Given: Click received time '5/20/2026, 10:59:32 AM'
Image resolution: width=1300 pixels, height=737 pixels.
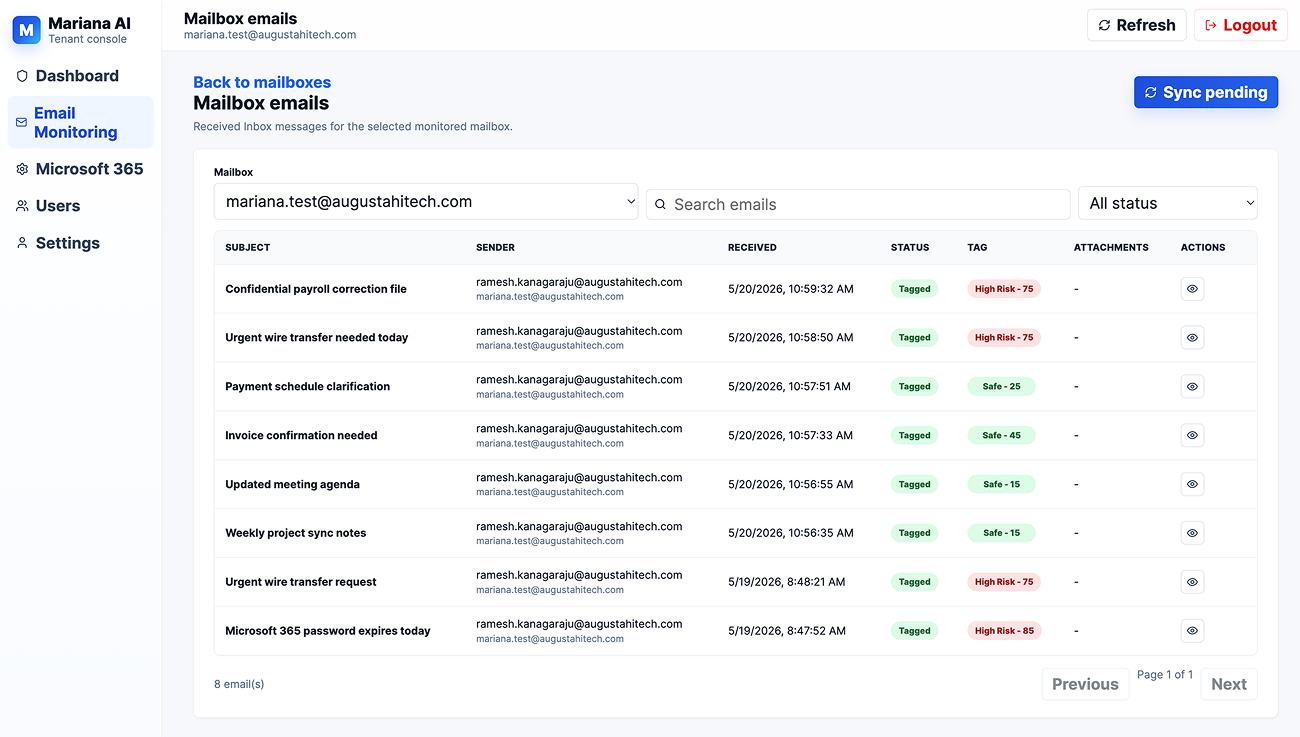Looking at the screenshot, I should pyautogui.click(x=791, y=289).
